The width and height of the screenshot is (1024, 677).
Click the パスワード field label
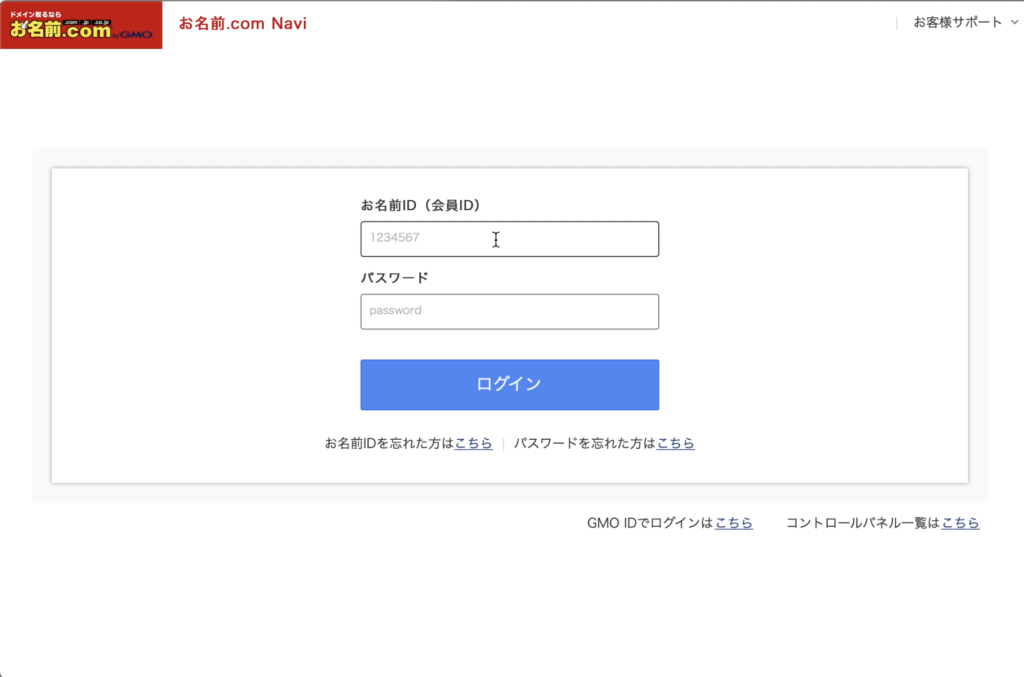coord(394,278)
